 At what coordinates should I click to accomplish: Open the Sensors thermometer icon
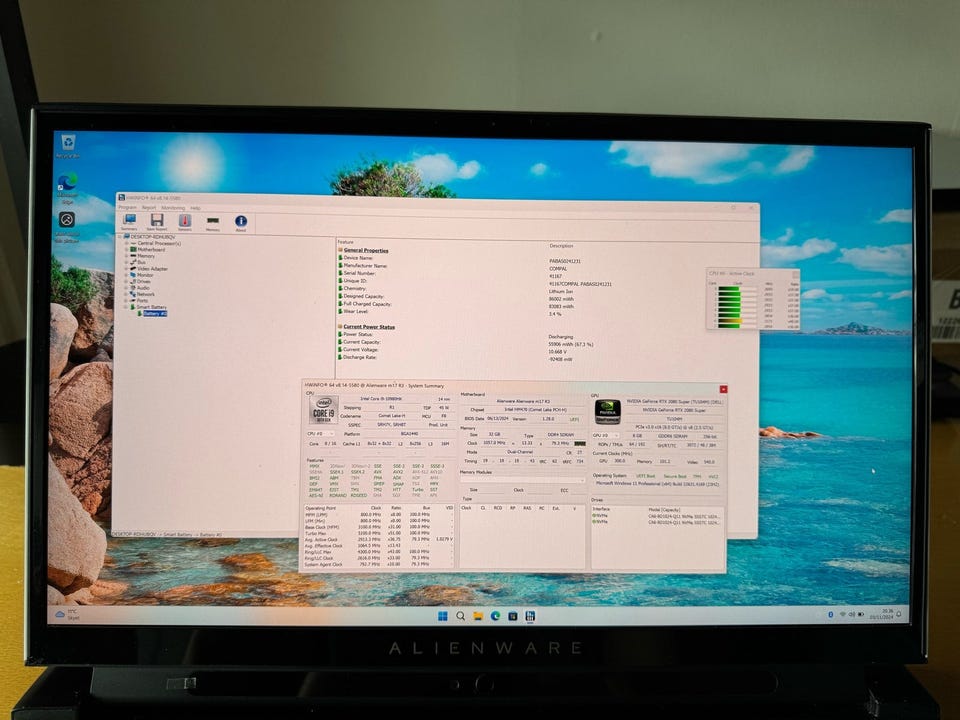click(185, 222)
